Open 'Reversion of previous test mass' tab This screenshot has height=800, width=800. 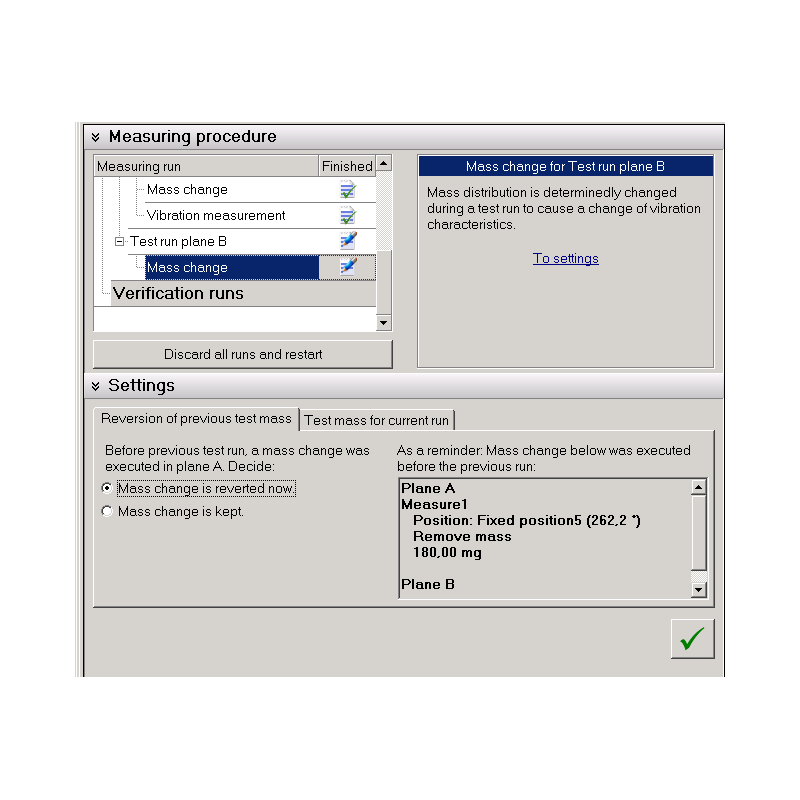click(196, 419)
